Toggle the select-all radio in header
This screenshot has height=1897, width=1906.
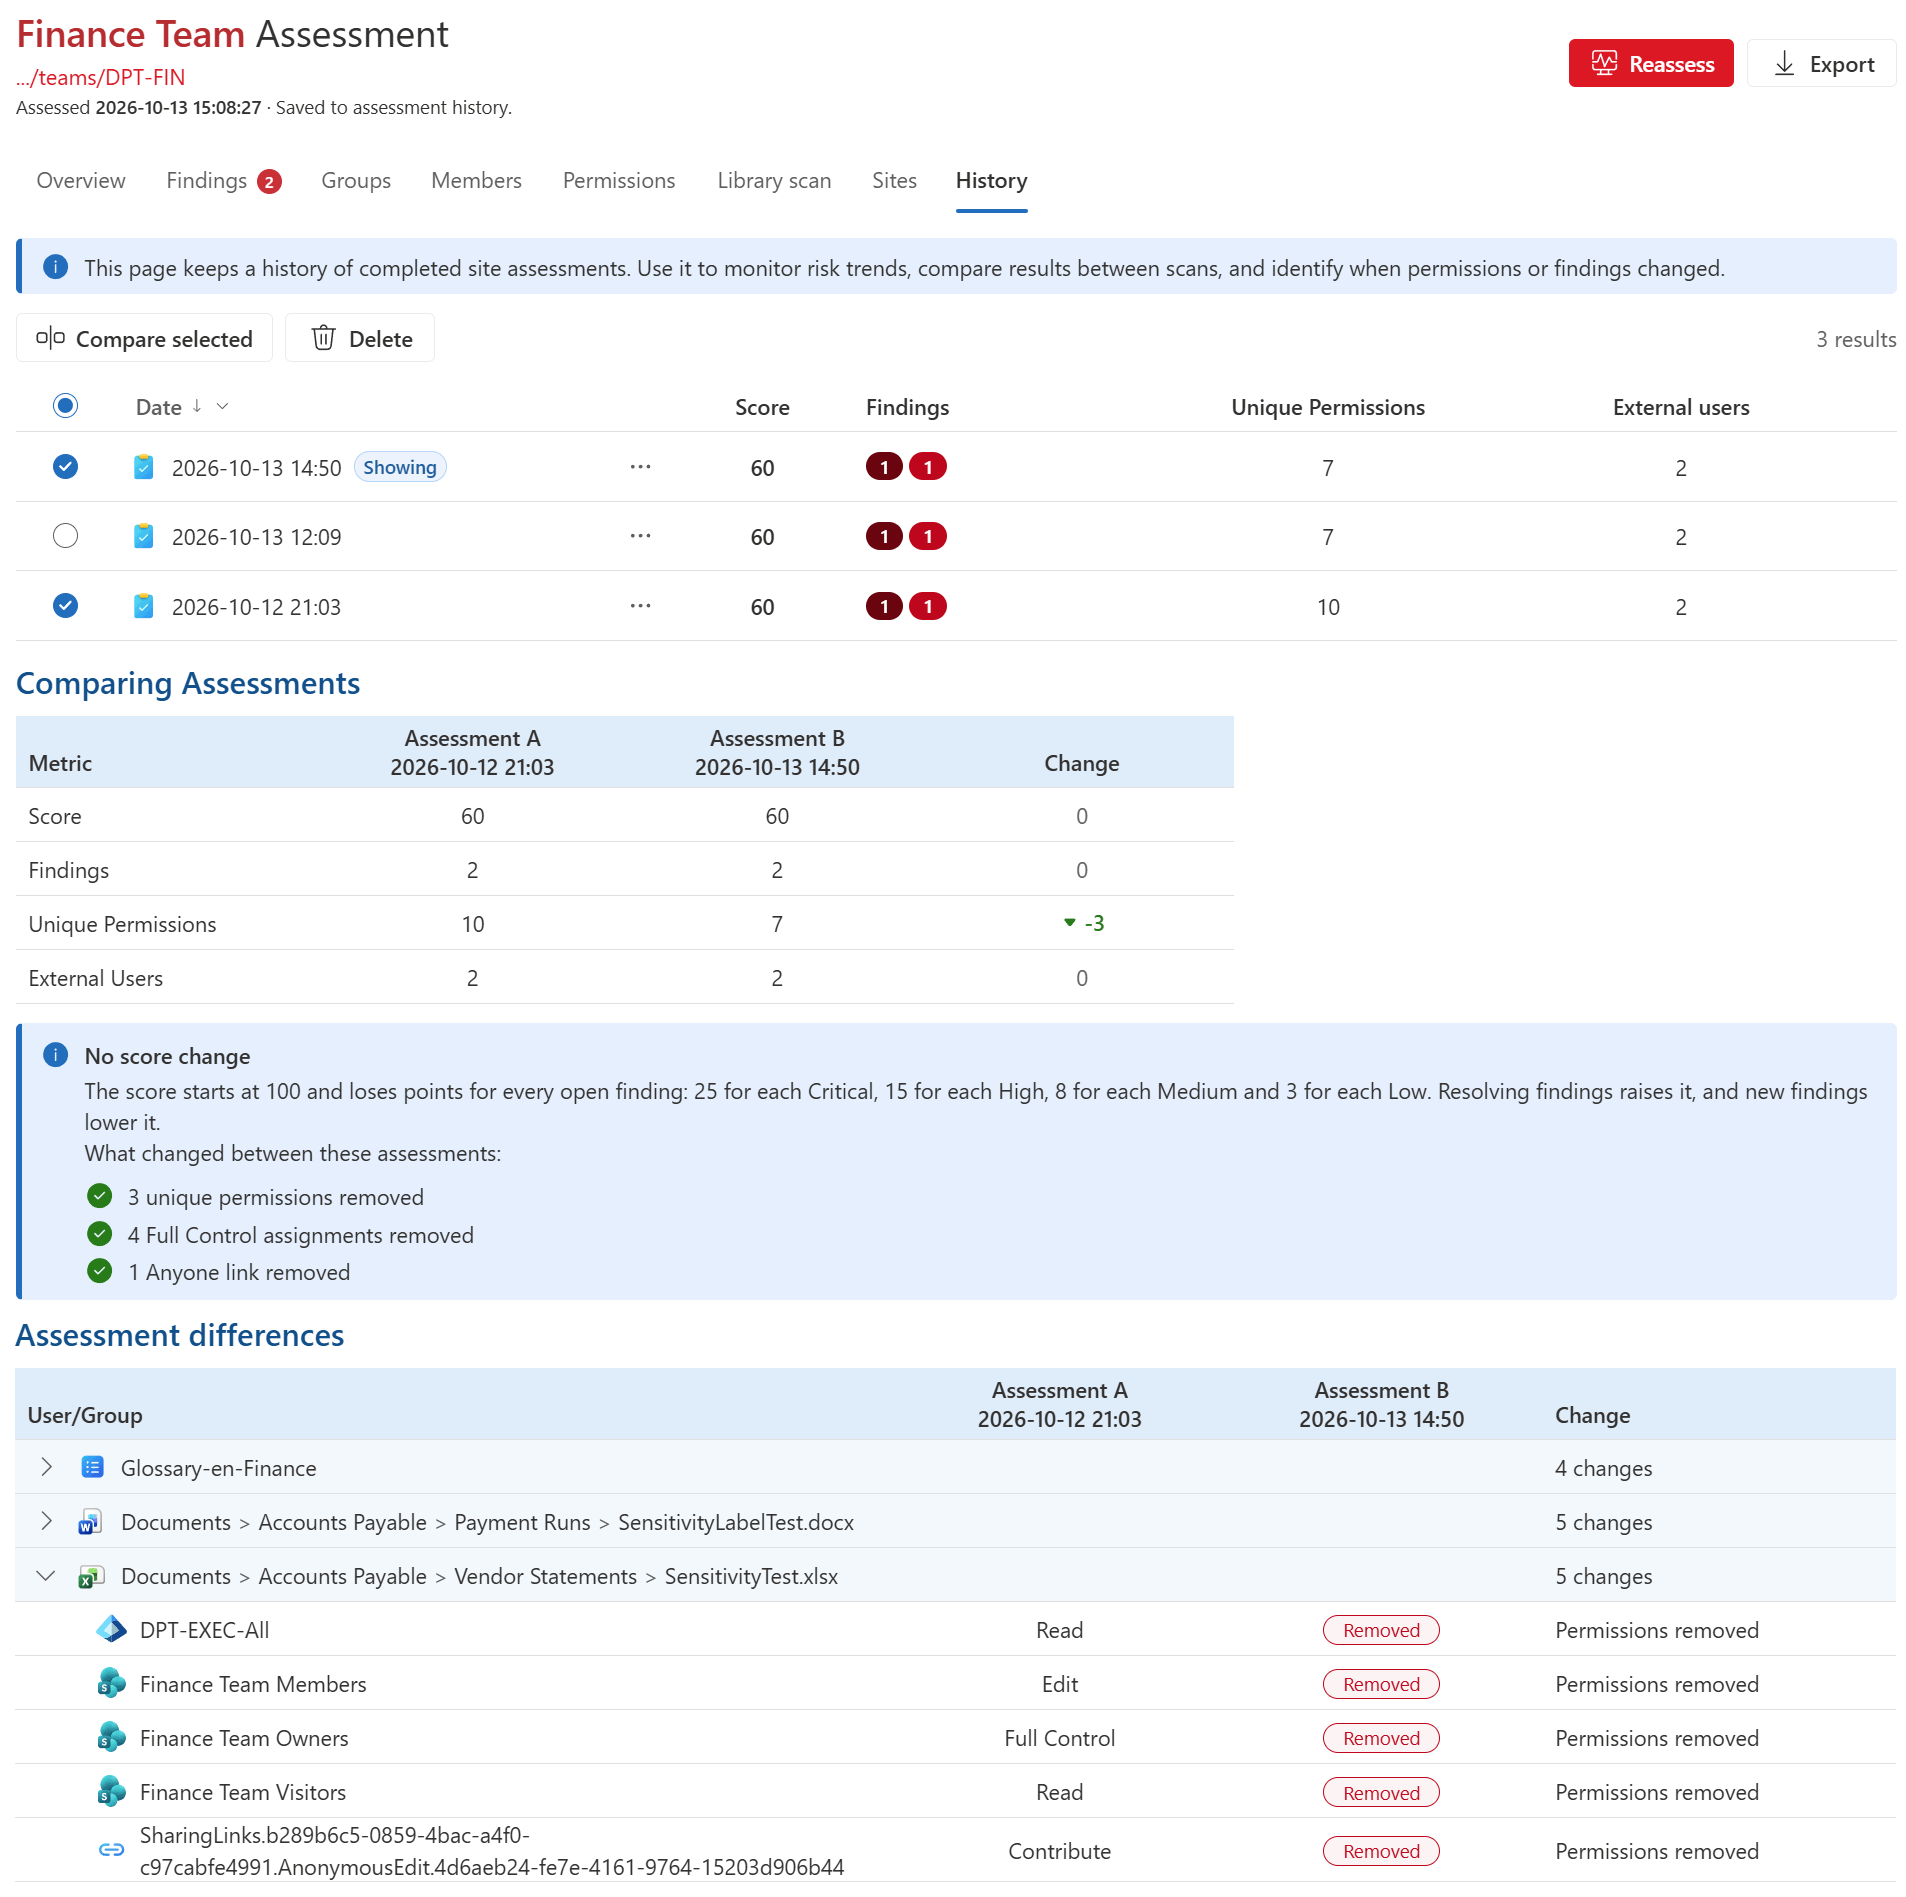tap(65, 406)
